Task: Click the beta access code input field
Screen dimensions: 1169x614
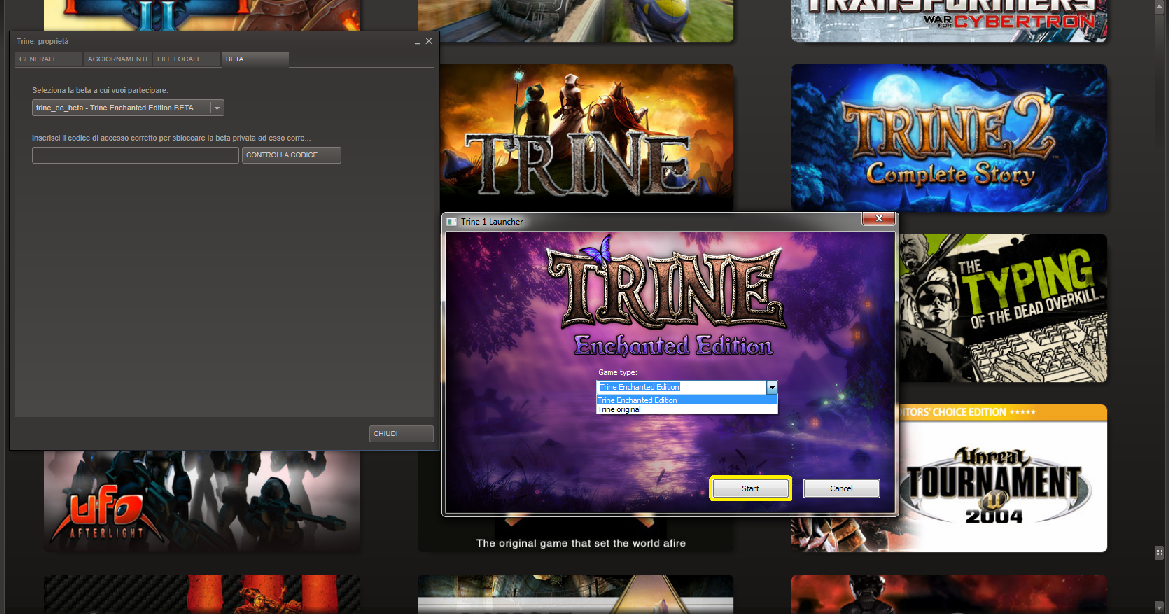Action: tap(135, 156)
